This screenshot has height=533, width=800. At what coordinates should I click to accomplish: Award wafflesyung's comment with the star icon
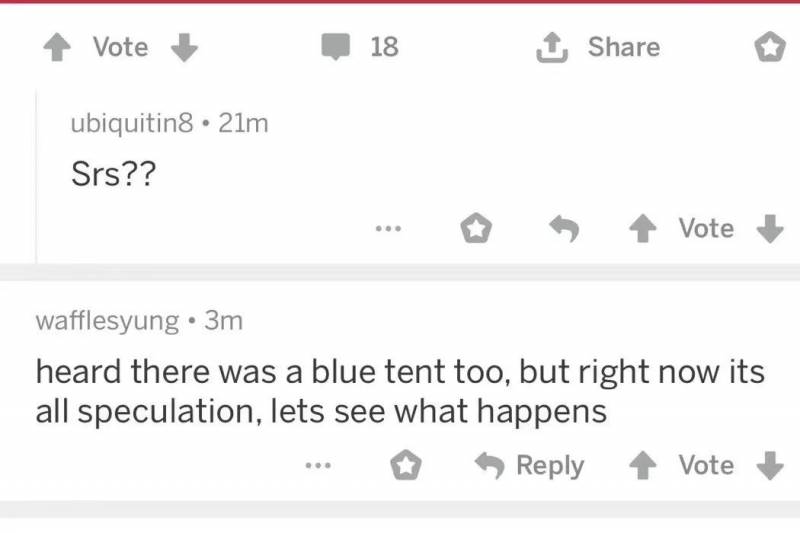[404, 465]
